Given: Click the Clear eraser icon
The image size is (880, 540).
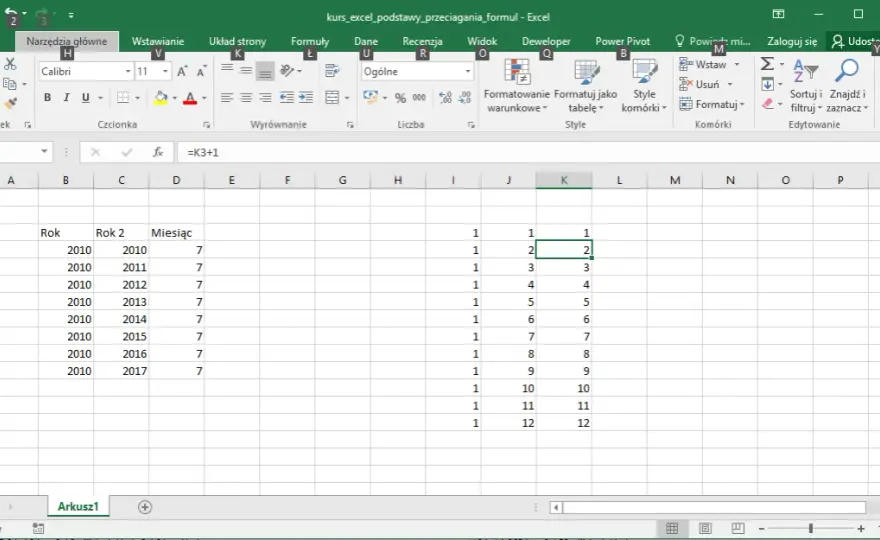Looking at the screenshot, I should point(768,104).
